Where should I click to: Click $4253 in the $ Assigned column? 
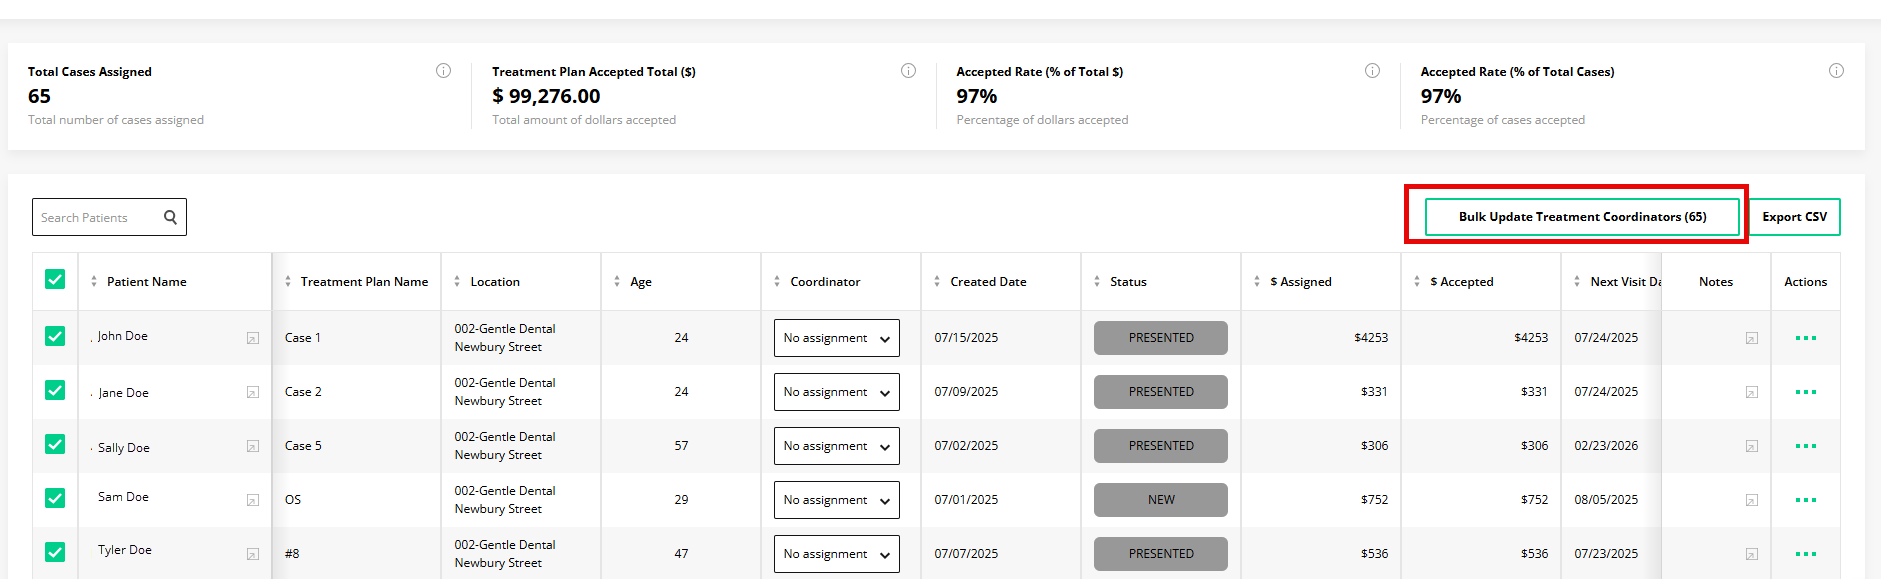[x=1371, y=338]
